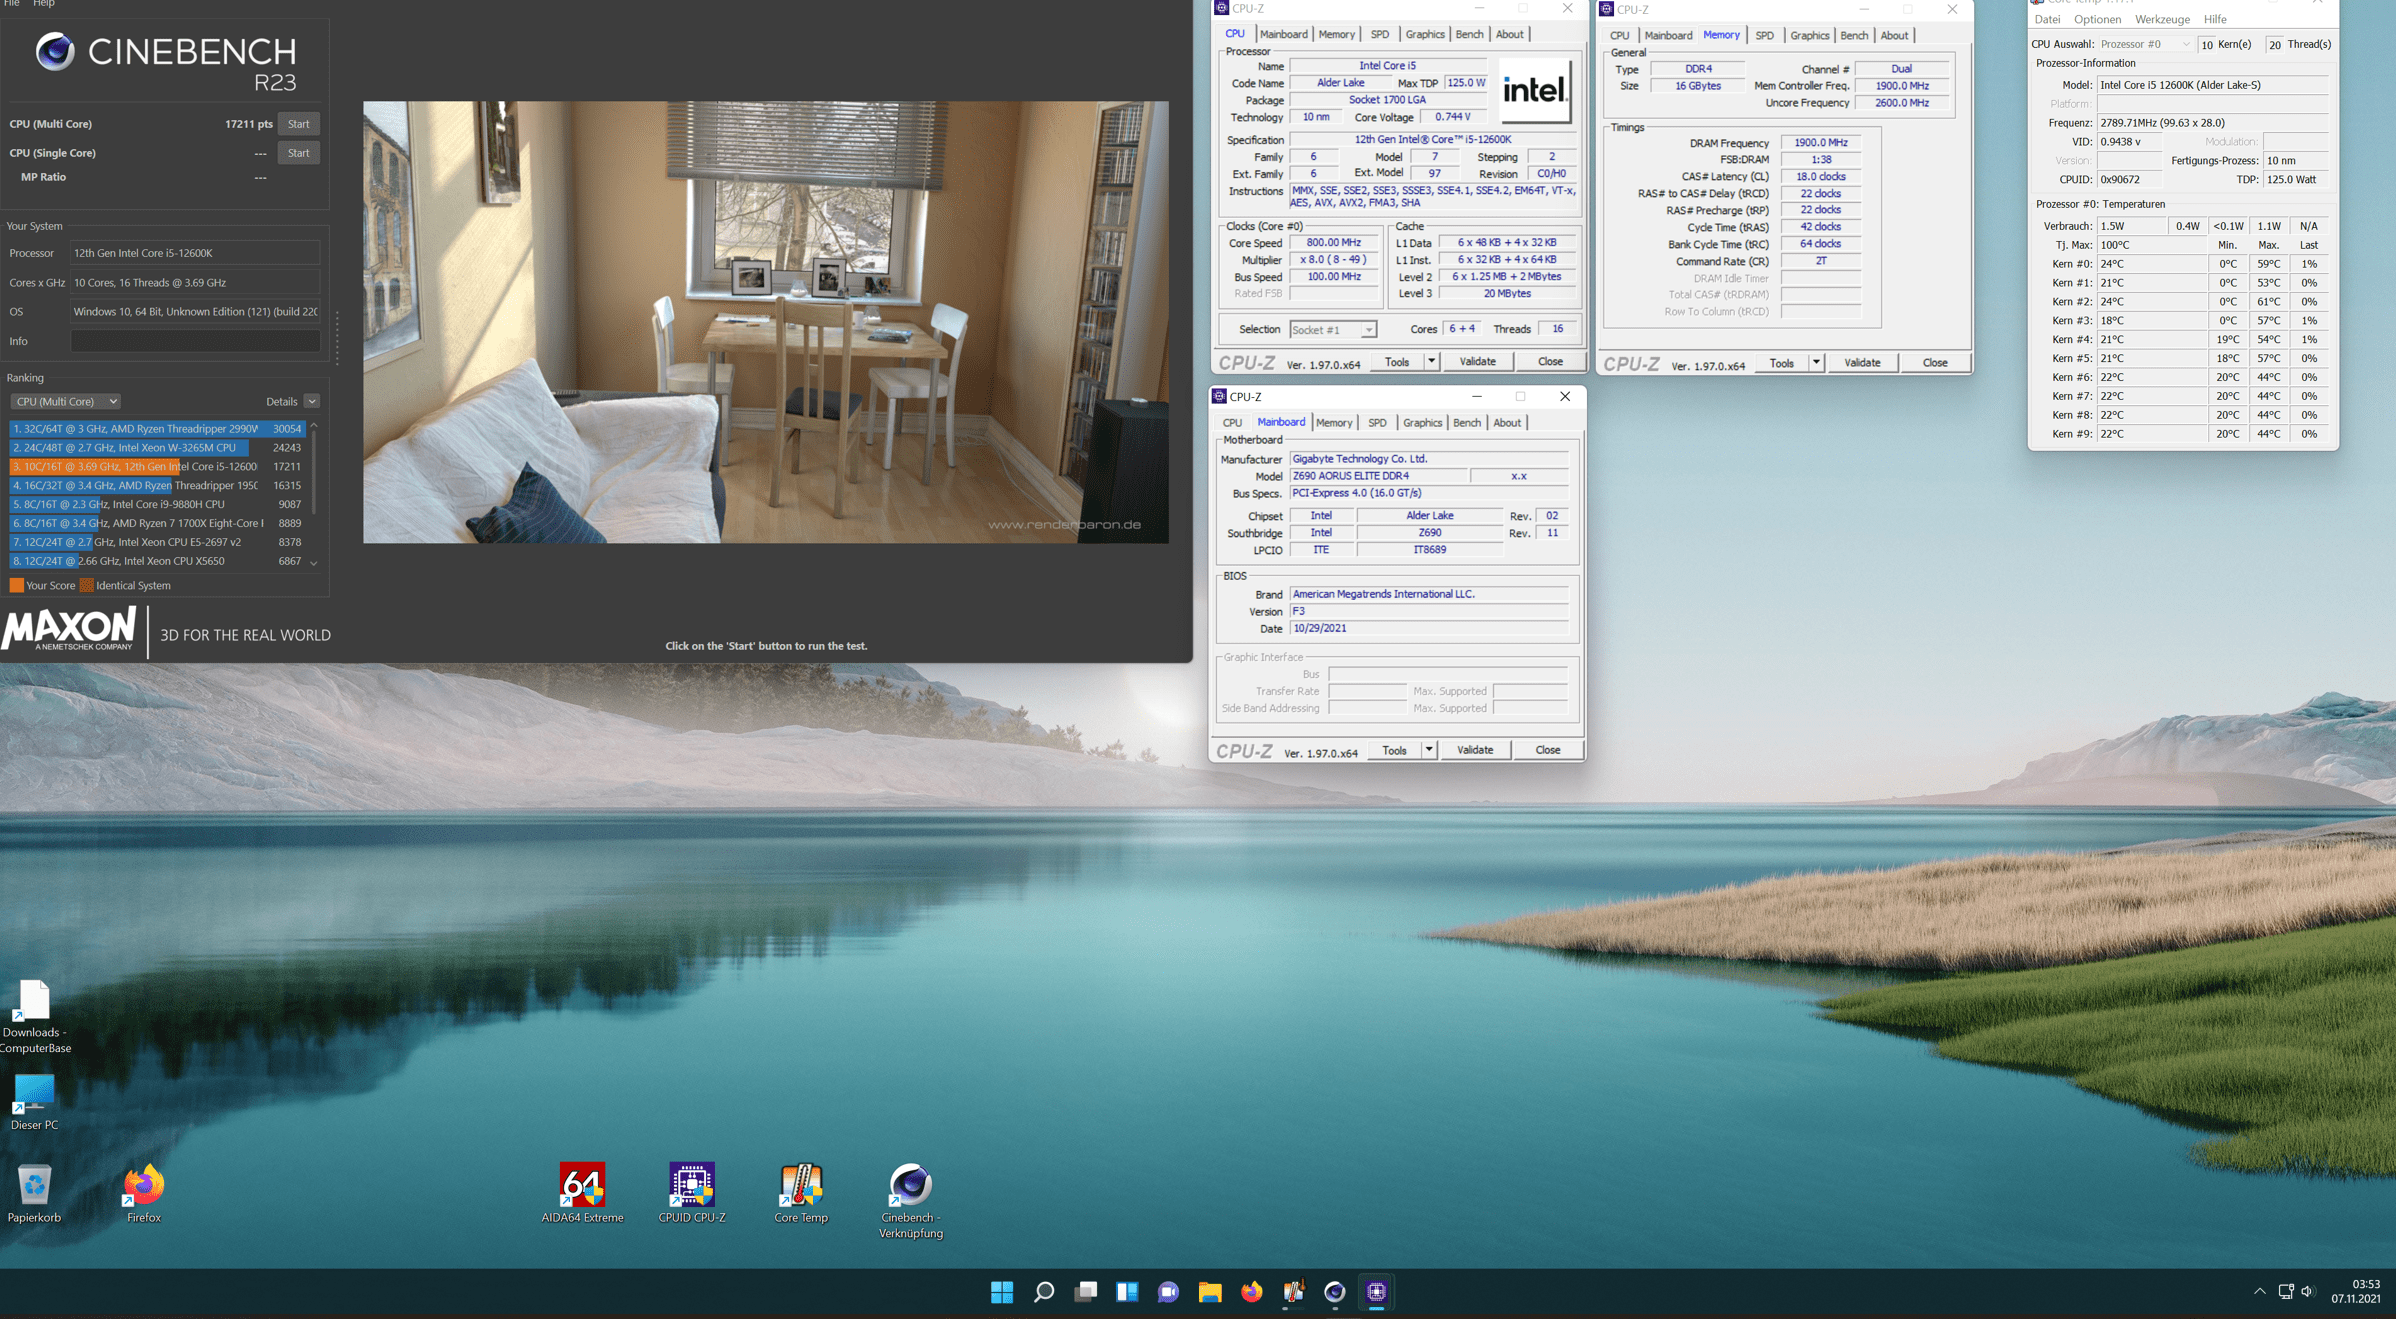
Task: Open CPUID CPU-Z desktop icon
Action: 691,1186
